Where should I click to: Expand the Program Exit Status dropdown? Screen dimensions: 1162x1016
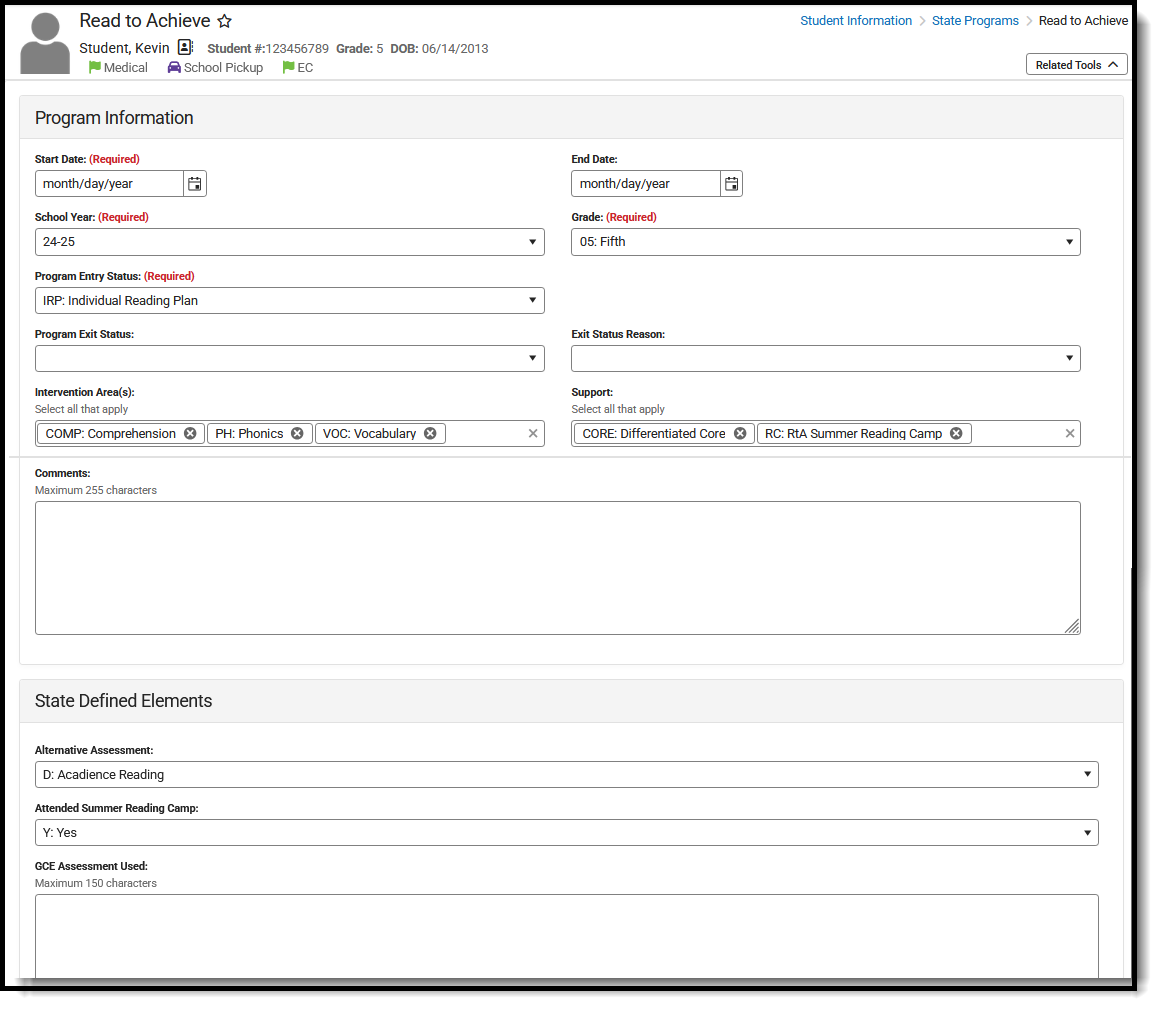coord(290,359)
